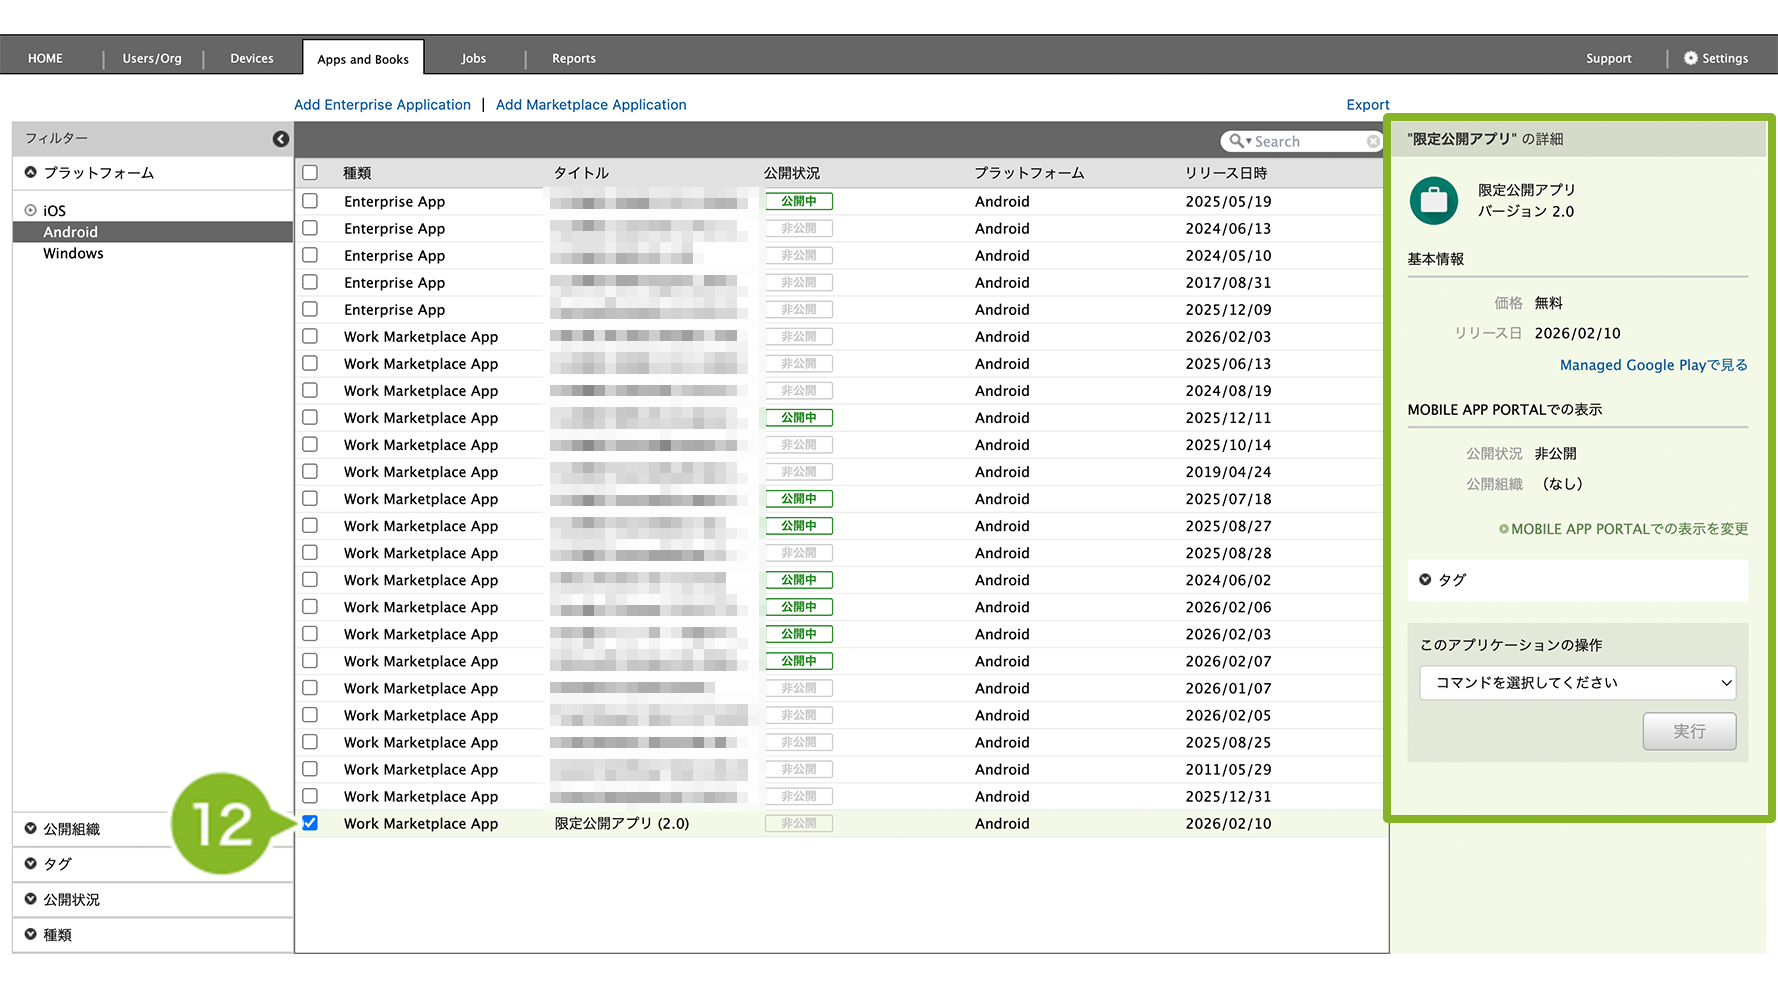This screenshot has width=1778, height=1000.
Task: Toggle the select-all checkbox in table header
Action: pyautogui.click(x=310, y=173)
